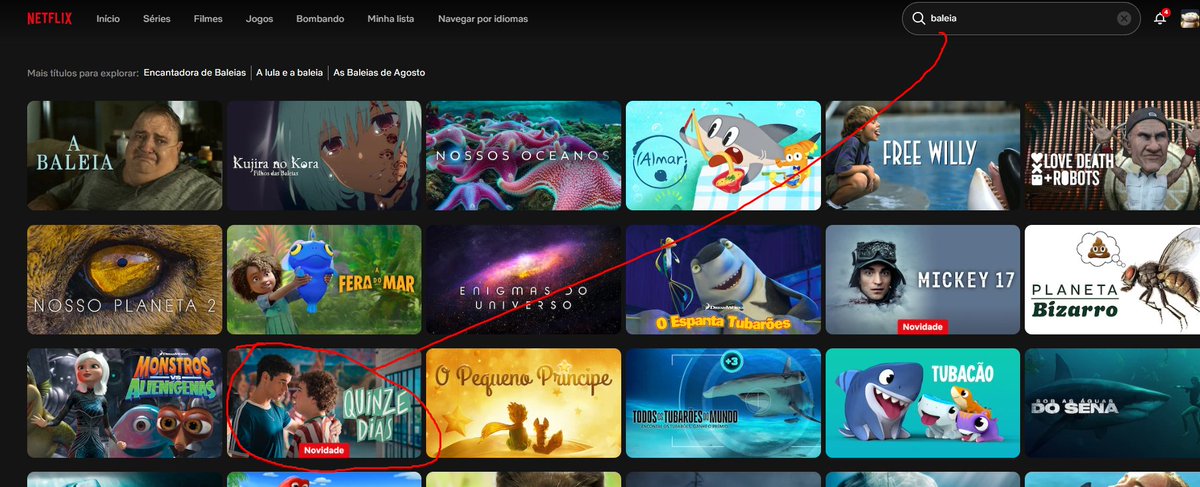Open the Nossos Oceanos title card
The width and height of the screenshot is (1200, 487).
click(x=523, y=155)
